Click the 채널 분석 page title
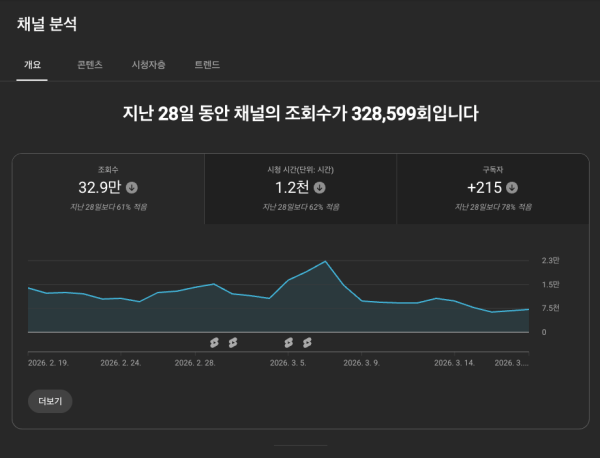This screenshot has height=458, width=600. tap(47, 24)
